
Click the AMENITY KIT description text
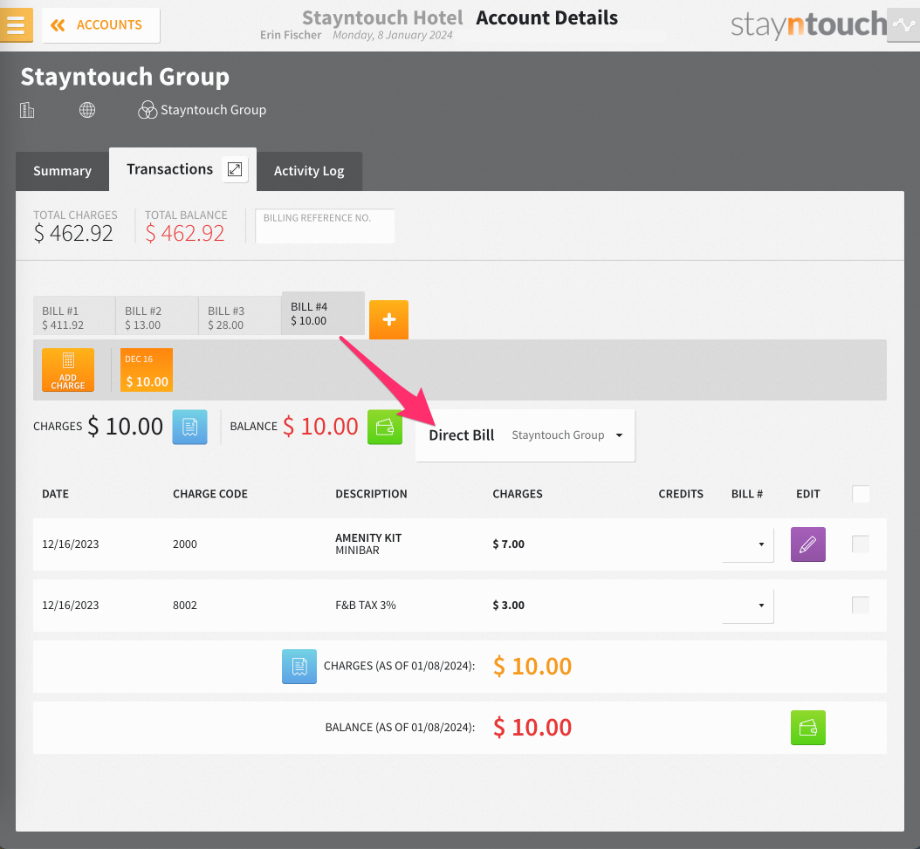pos(368,537)
